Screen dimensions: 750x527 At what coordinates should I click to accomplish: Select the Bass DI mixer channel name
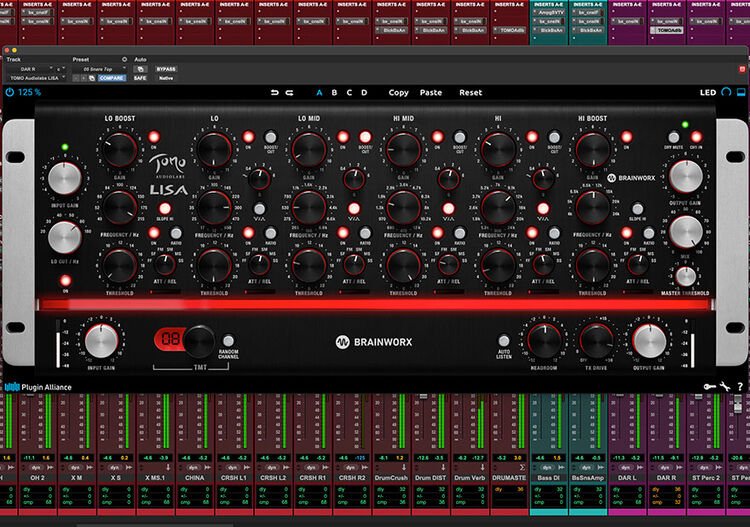pos(549,478)
